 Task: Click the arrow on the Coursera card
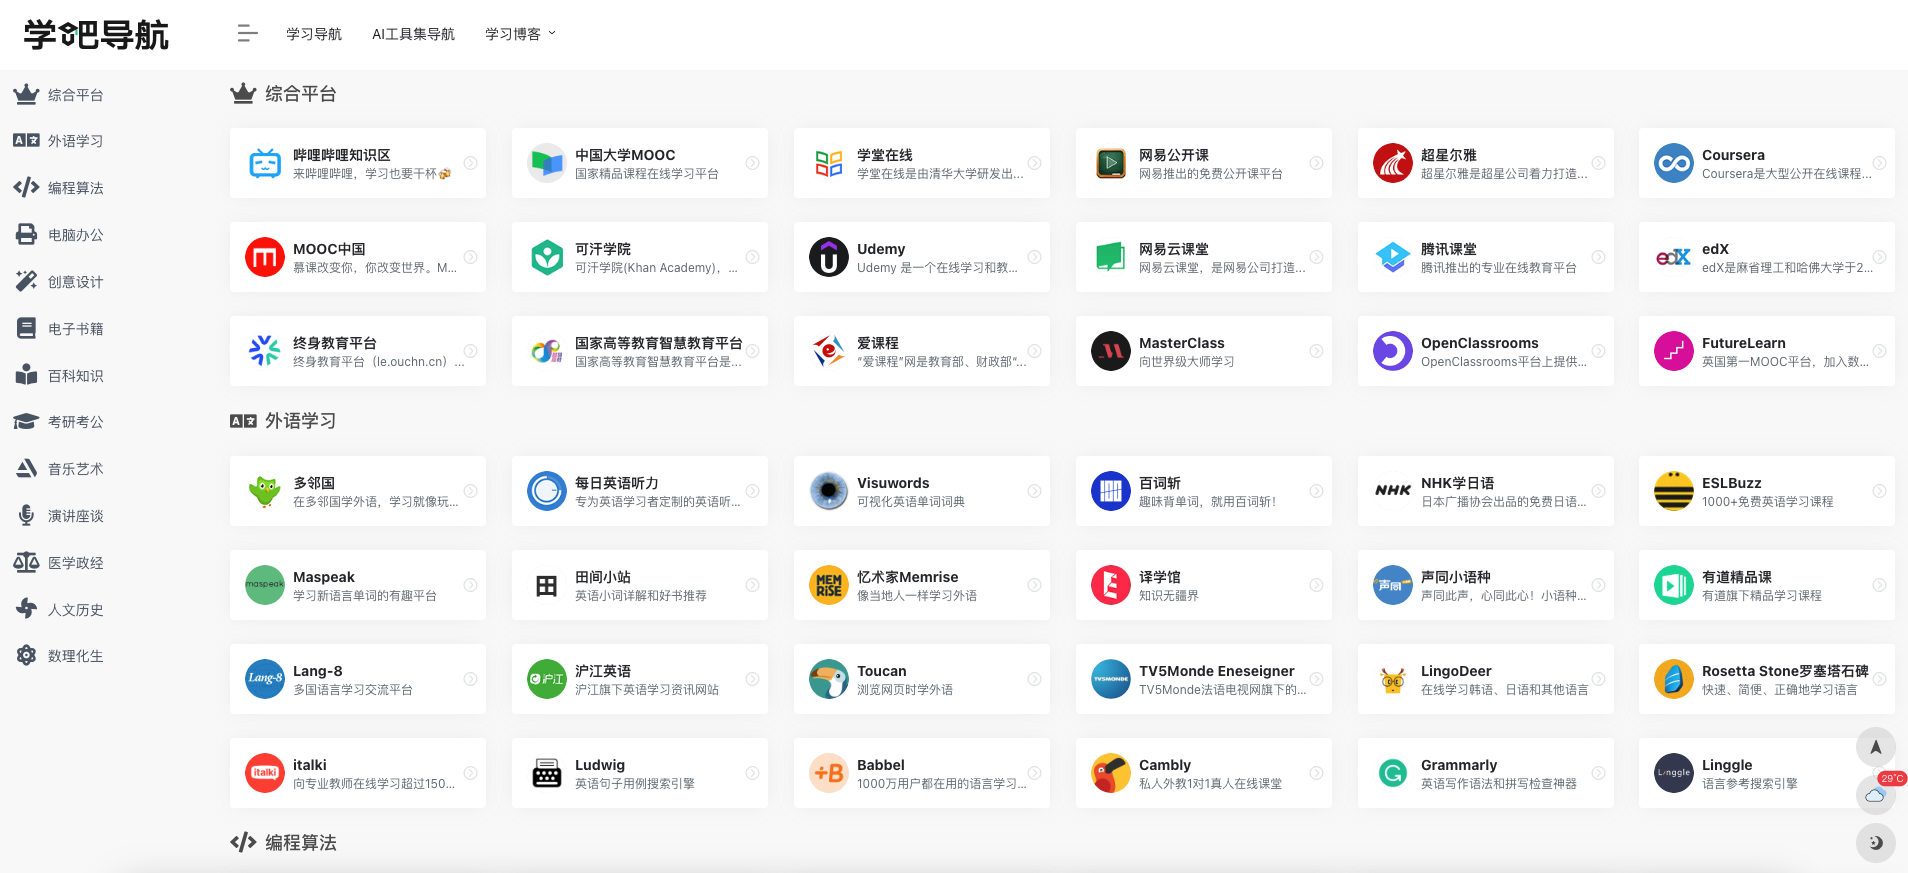click(1880, 163)
